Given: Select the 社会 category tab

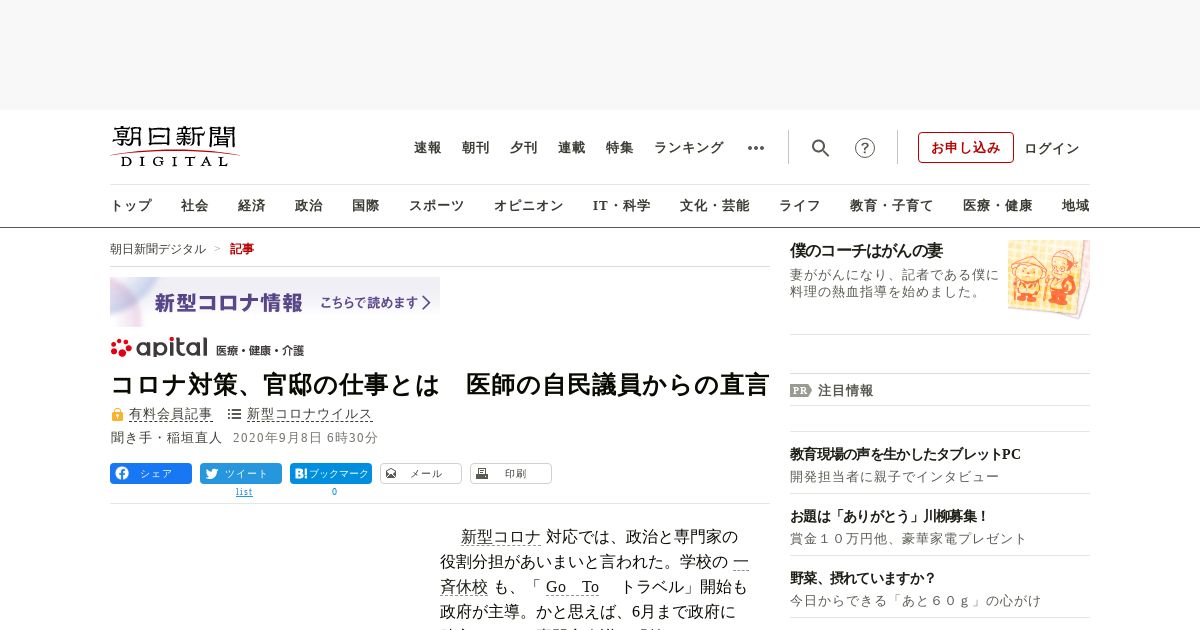Looking at the screenshot, I should point(195,206).
